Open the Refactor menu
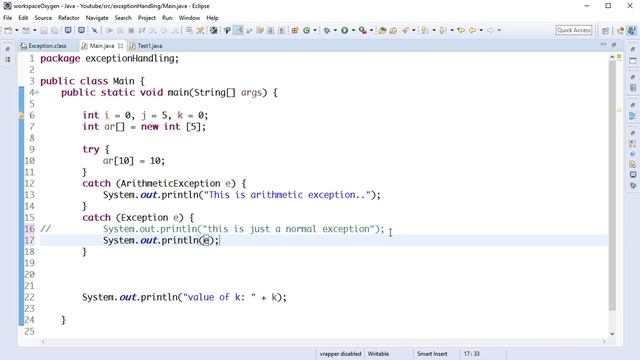The image size is (640, 360). (x=69, y=18)
